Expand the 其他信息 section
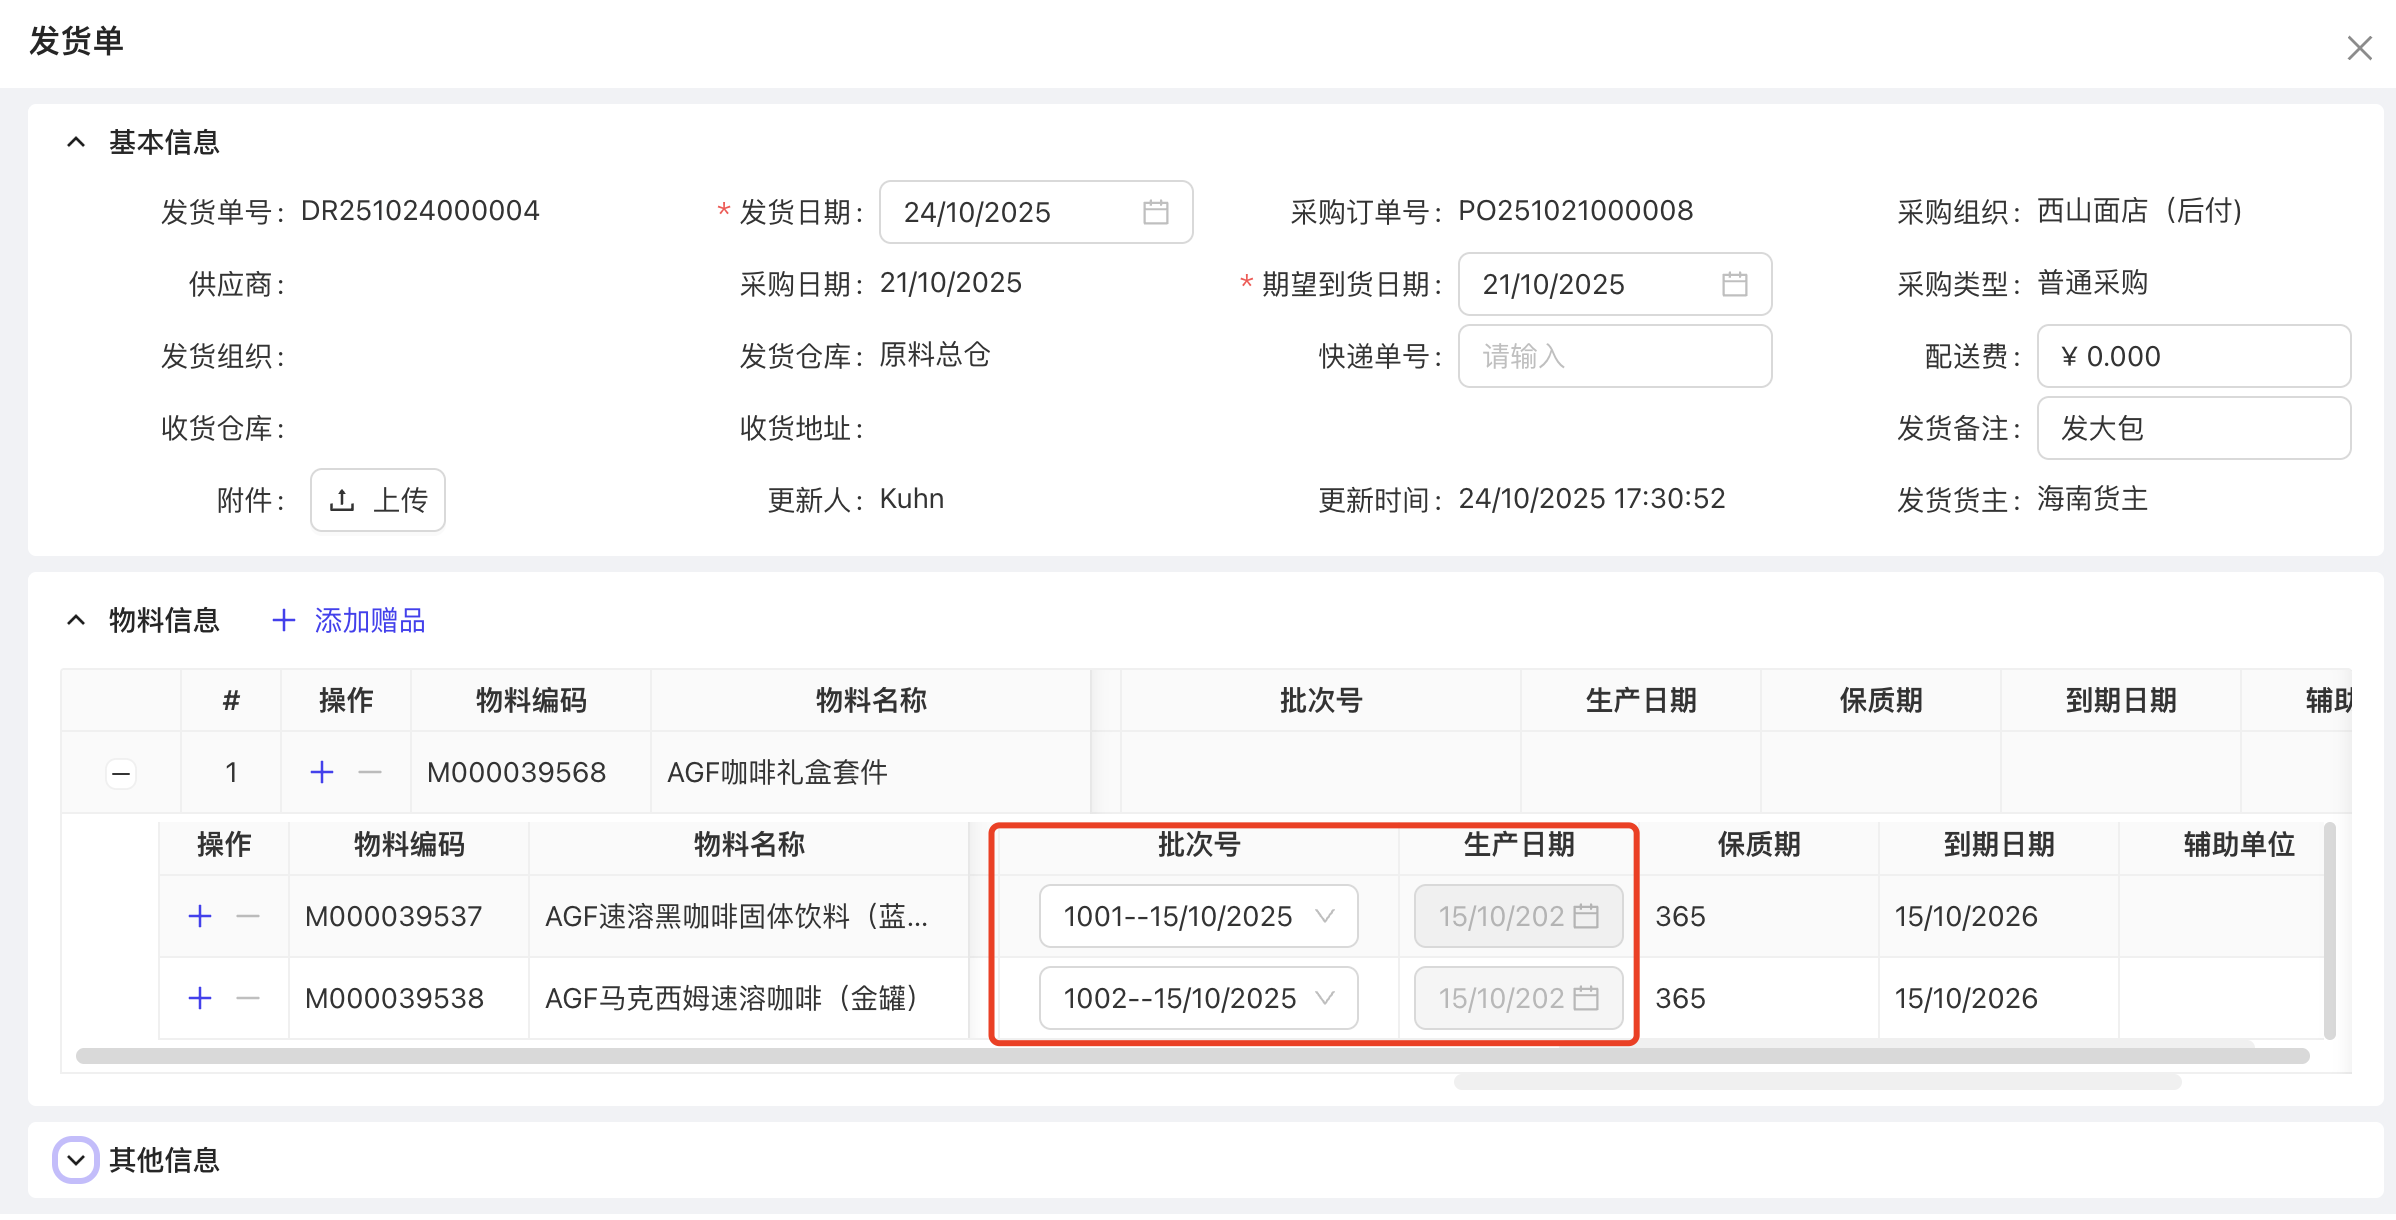 76,1160
